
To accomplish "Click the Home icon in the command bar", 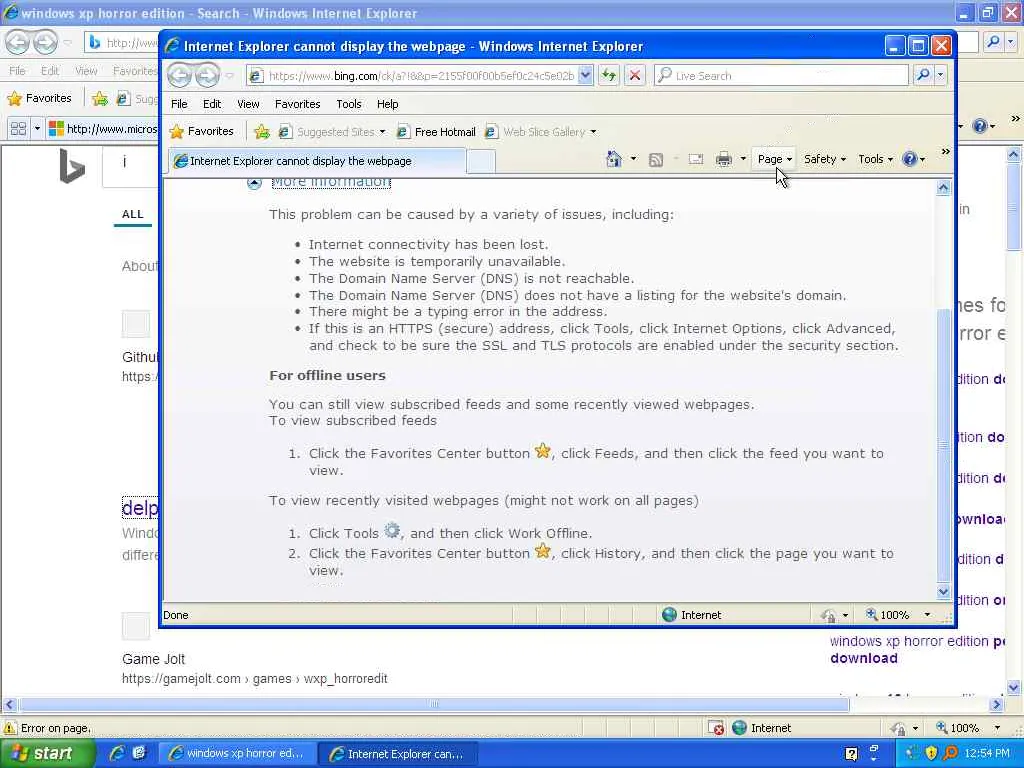I will click(614, 159).
